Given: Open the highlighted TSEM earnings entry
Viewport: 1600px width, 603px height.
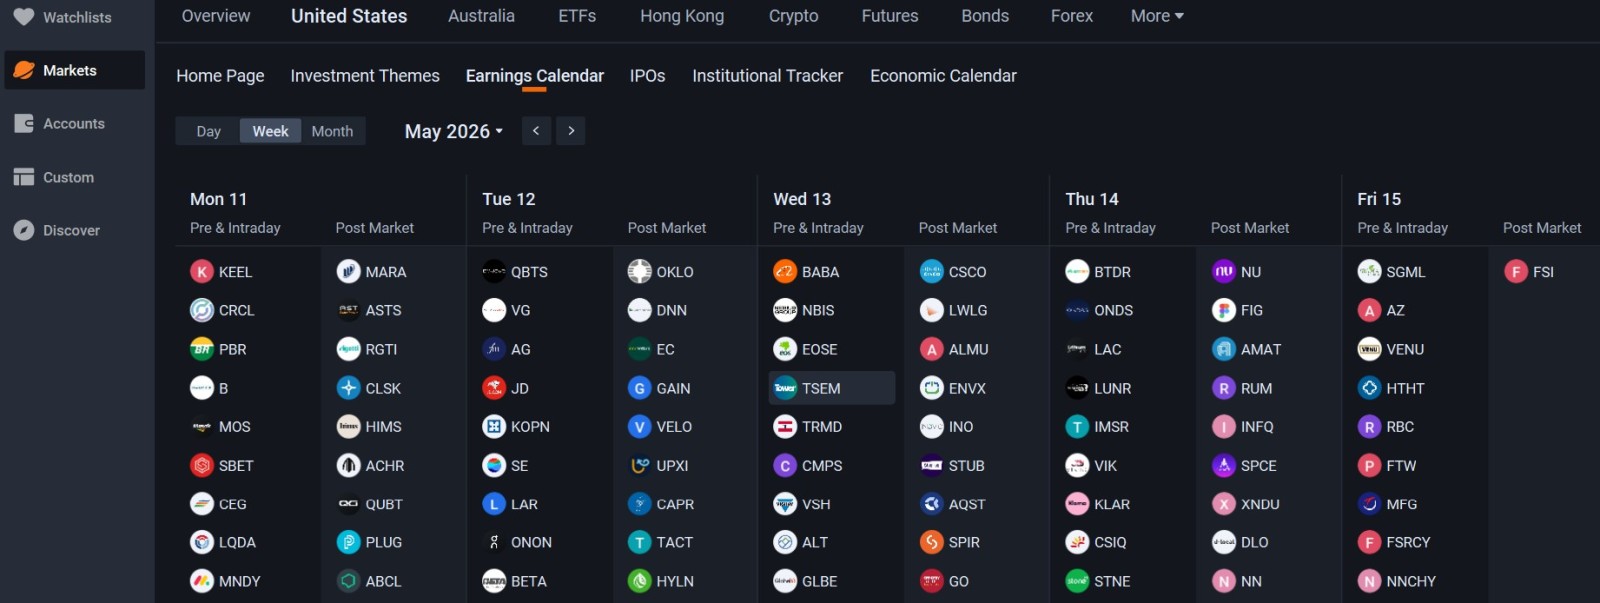Looking at the screenshot, I should (832, 388).
